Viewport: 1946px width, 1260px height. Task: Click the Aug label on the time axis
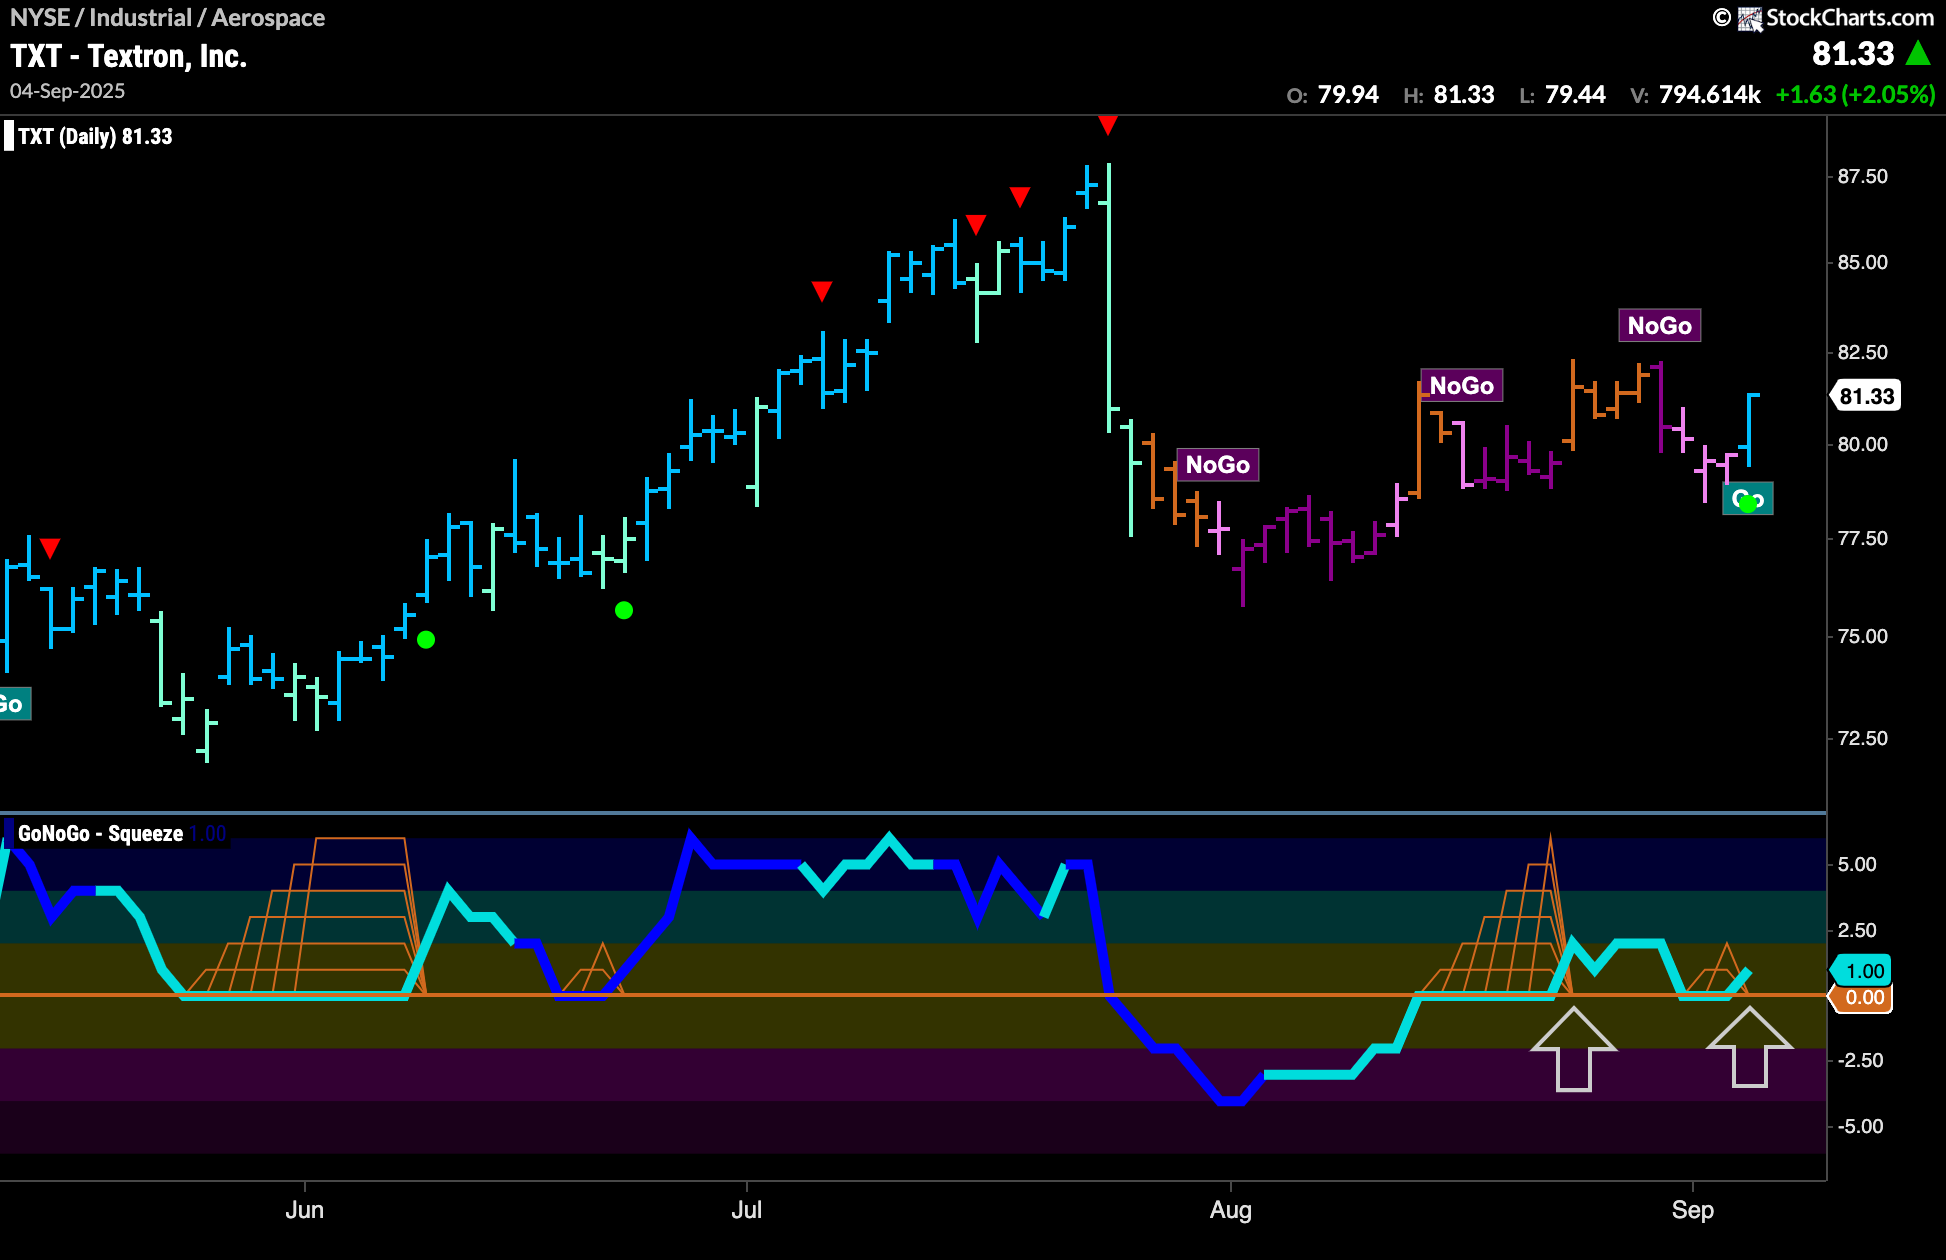pyautogui.click(x=1230, y=1210)
